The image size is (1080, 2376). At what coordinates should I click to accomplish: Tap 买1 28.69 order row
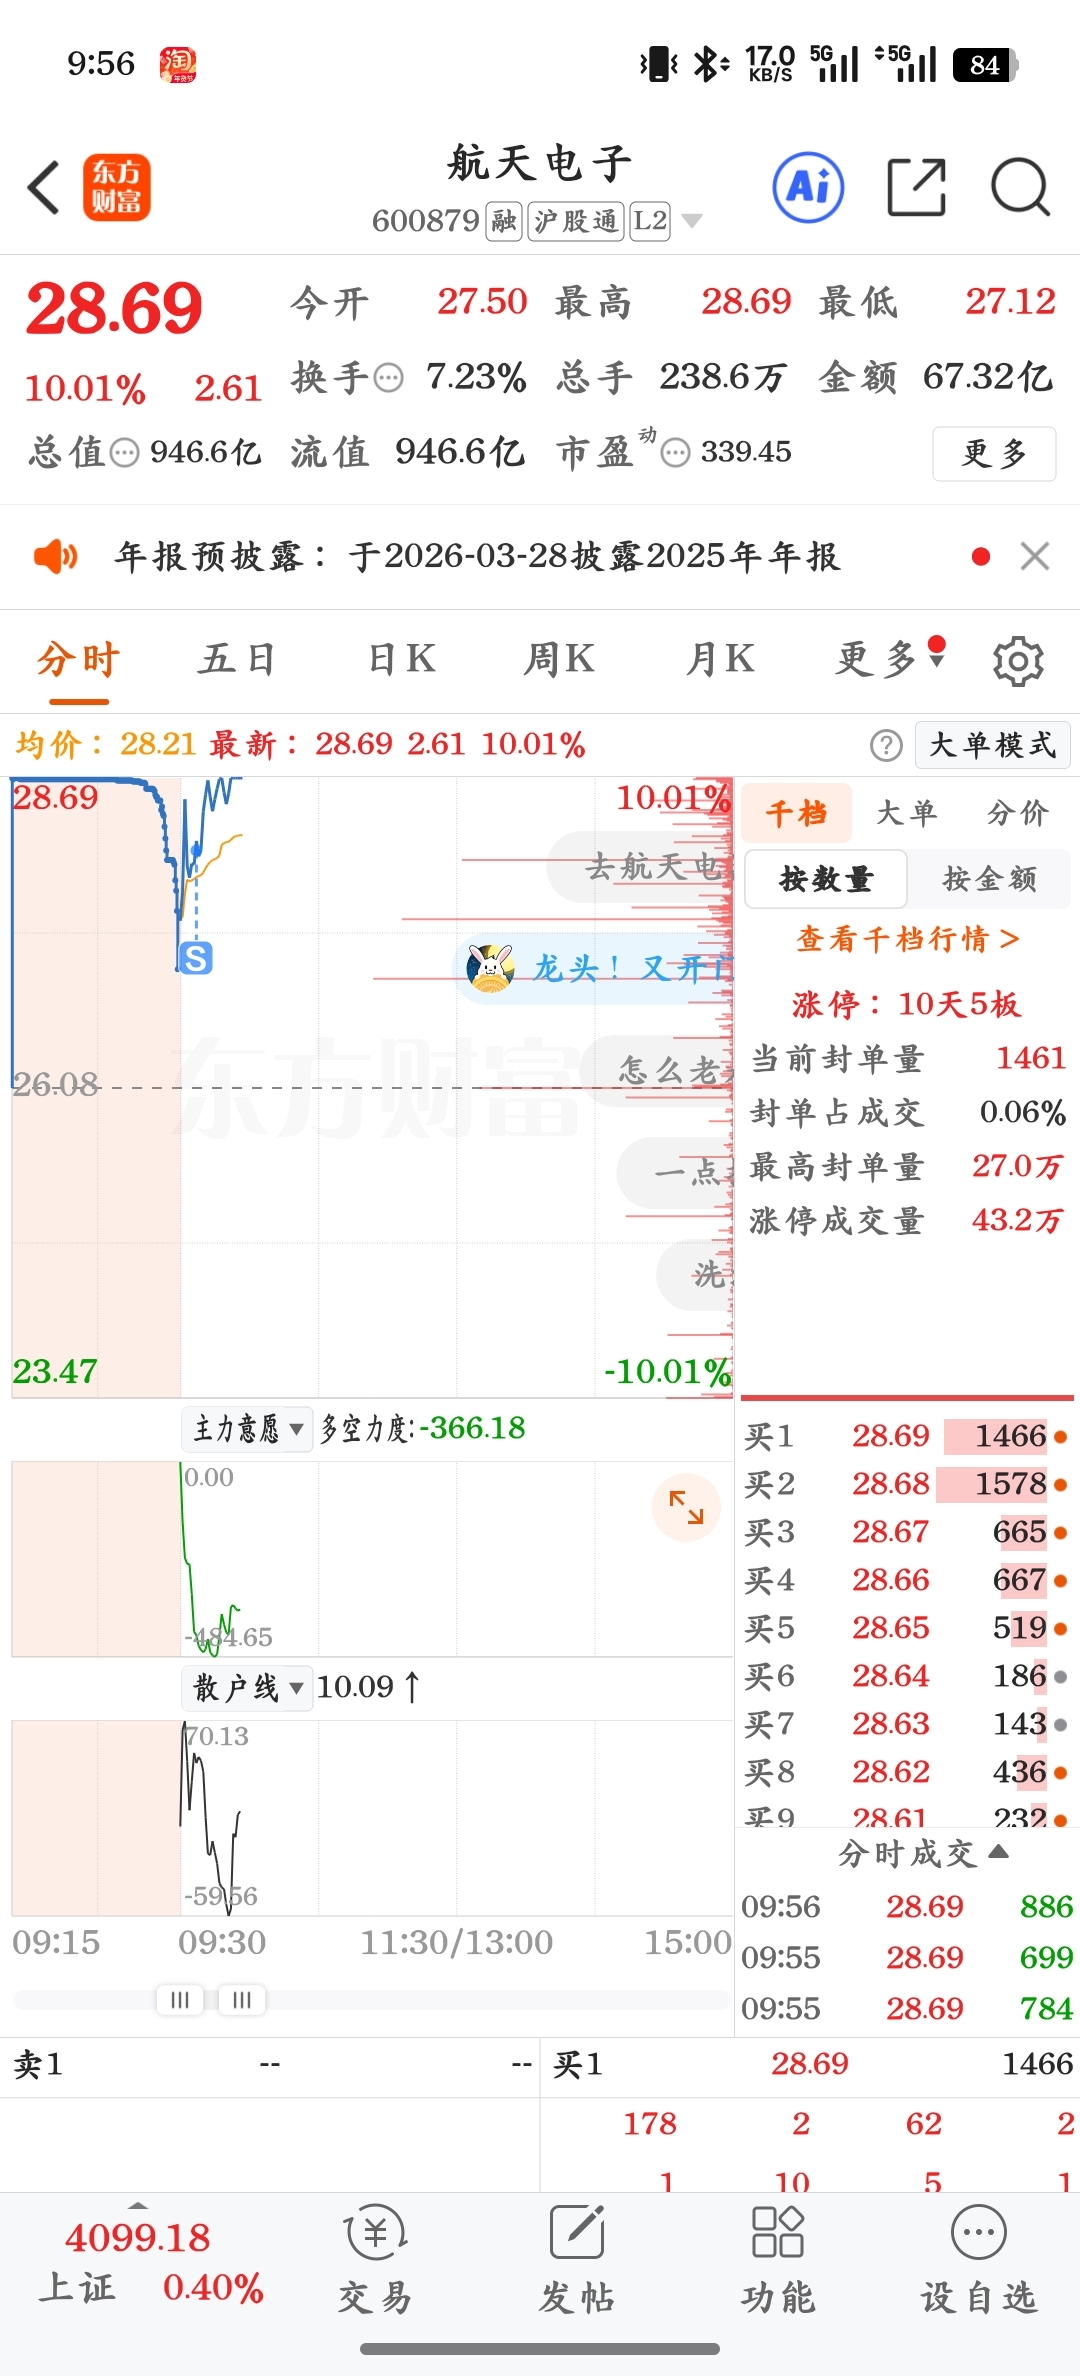(906, 1437)
